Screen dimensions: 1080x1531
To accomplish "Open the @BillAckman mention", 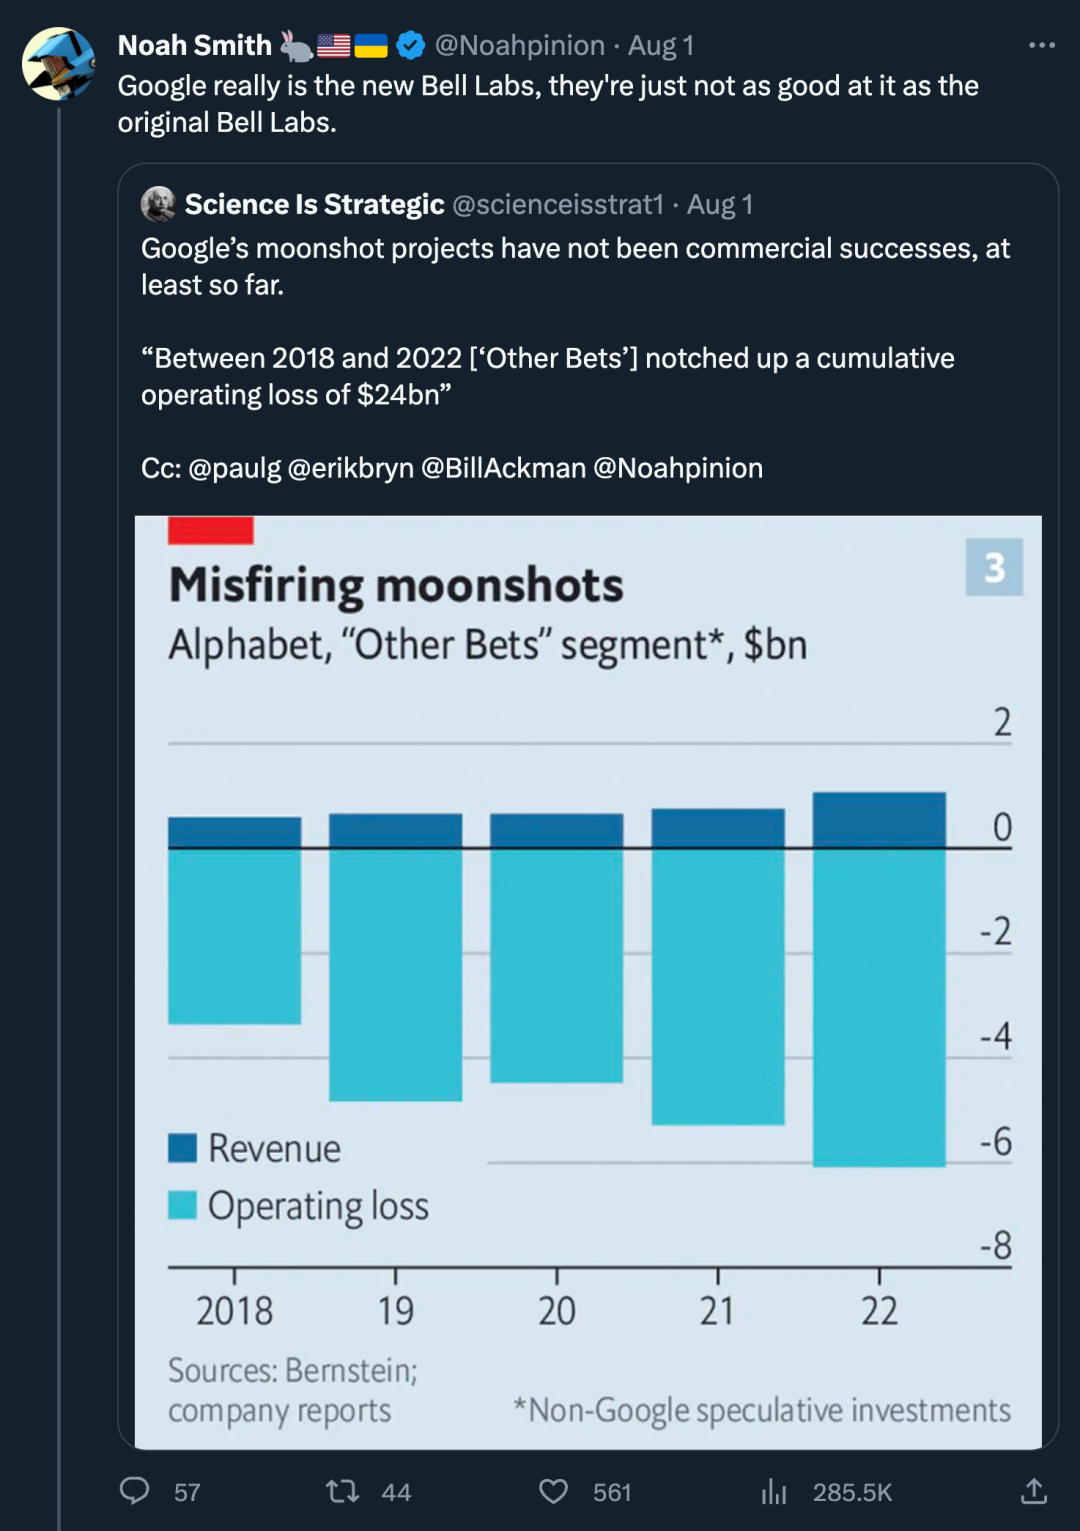I will (x=504, y=468).
